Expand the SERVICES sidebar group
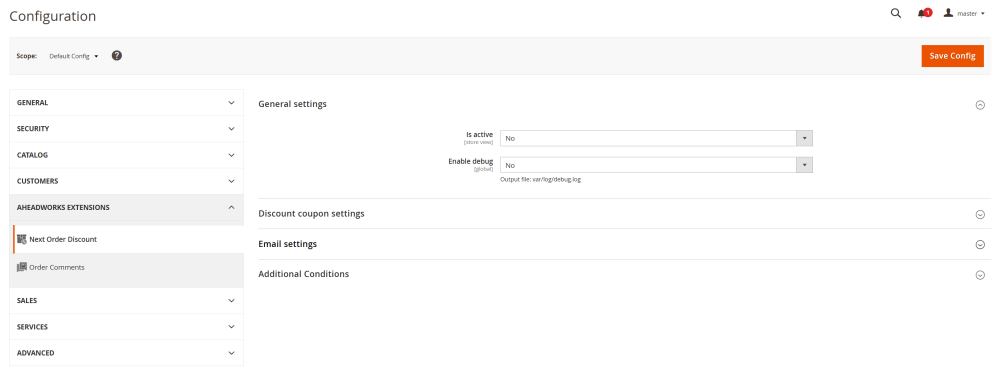 click(x=126, y=326)
